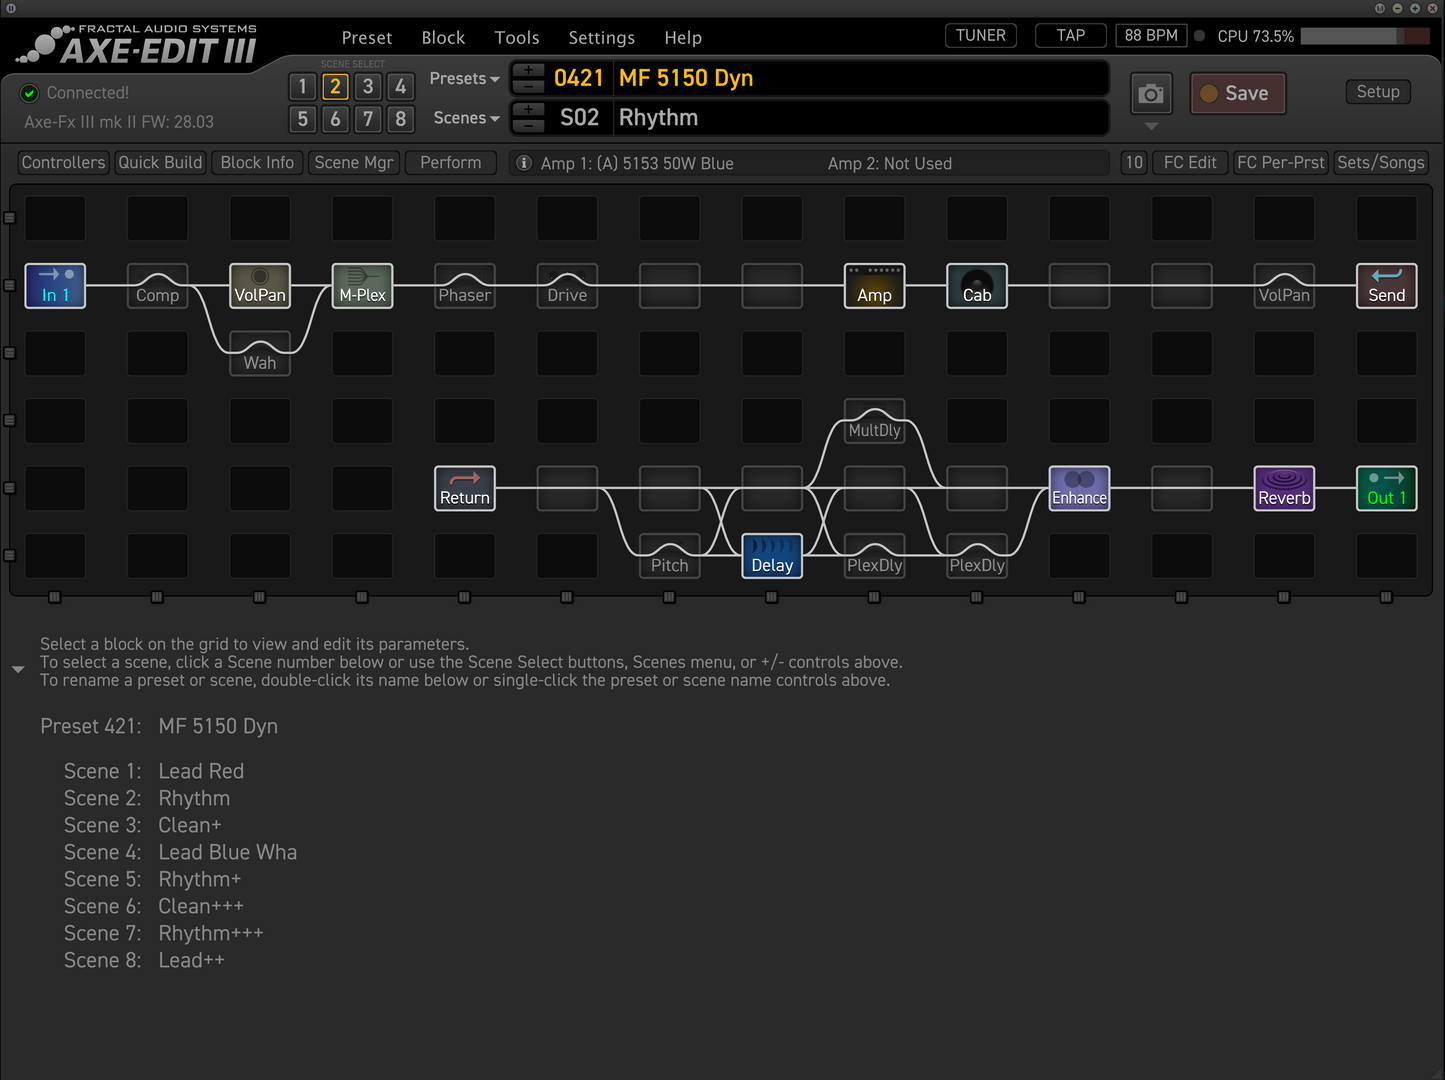Click the camera snapshot icon

[x=1151, y=94]
